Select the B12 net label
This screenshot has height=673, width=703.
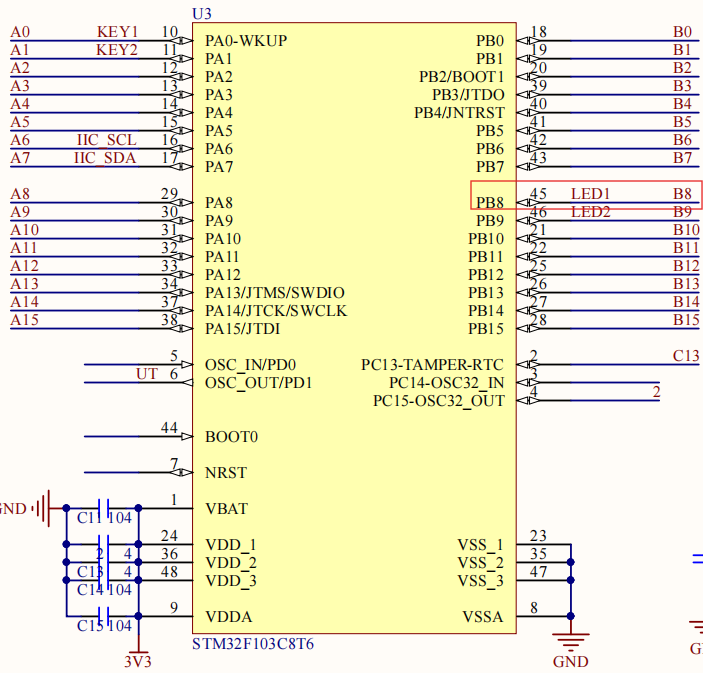[686, 265]
